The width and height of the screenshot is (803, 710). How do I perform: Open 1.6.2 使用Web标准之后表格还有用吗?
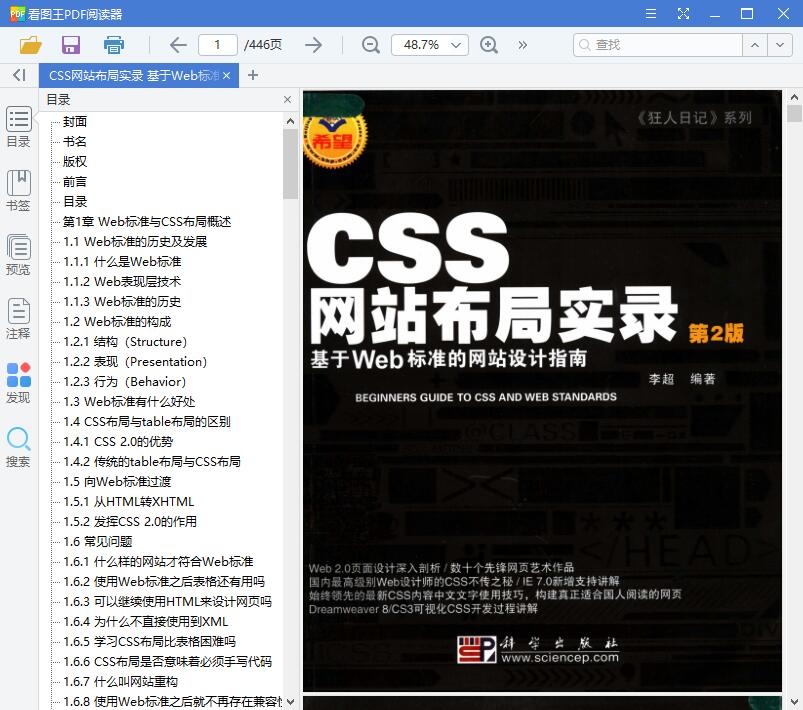164,581
